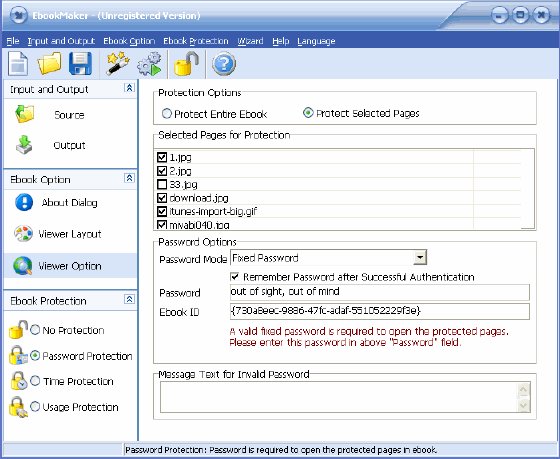
Task: Click the EbookMaker title bar logo icon
Action: coord(19,15)
